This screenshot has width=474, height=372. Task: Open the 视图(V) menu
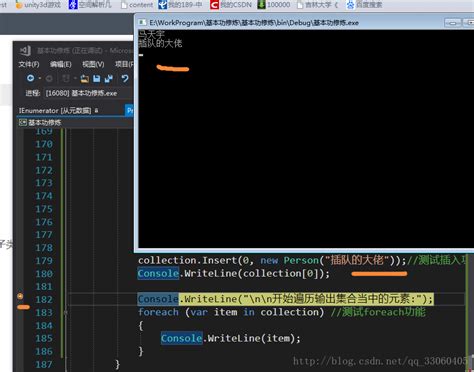click(93, 64)
